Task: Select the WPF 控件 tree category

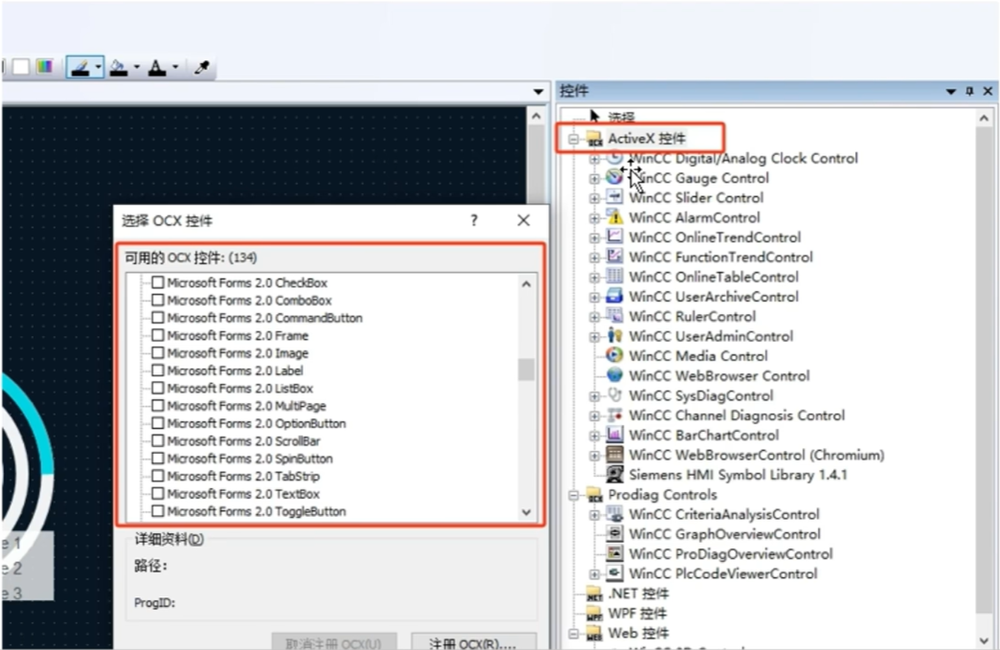Action: (637, 613)
